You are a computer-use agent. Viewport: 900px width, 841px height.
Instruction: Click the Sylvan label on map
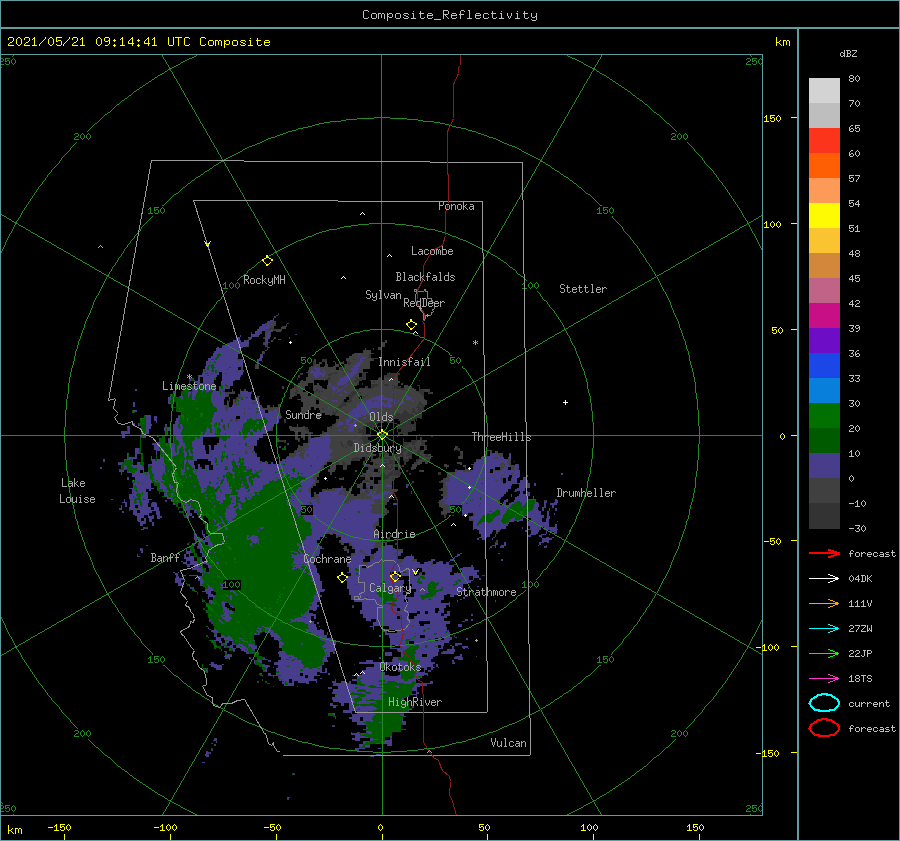tap(383, 295)
